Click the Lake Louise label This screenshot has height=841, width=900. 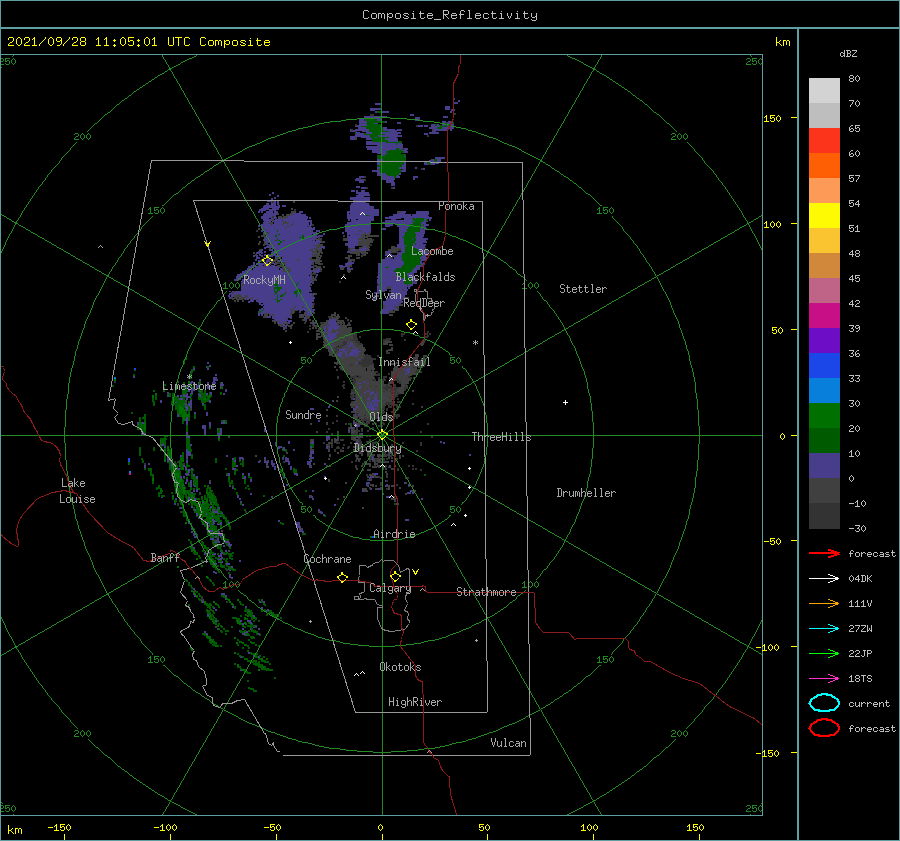[77, 491]
